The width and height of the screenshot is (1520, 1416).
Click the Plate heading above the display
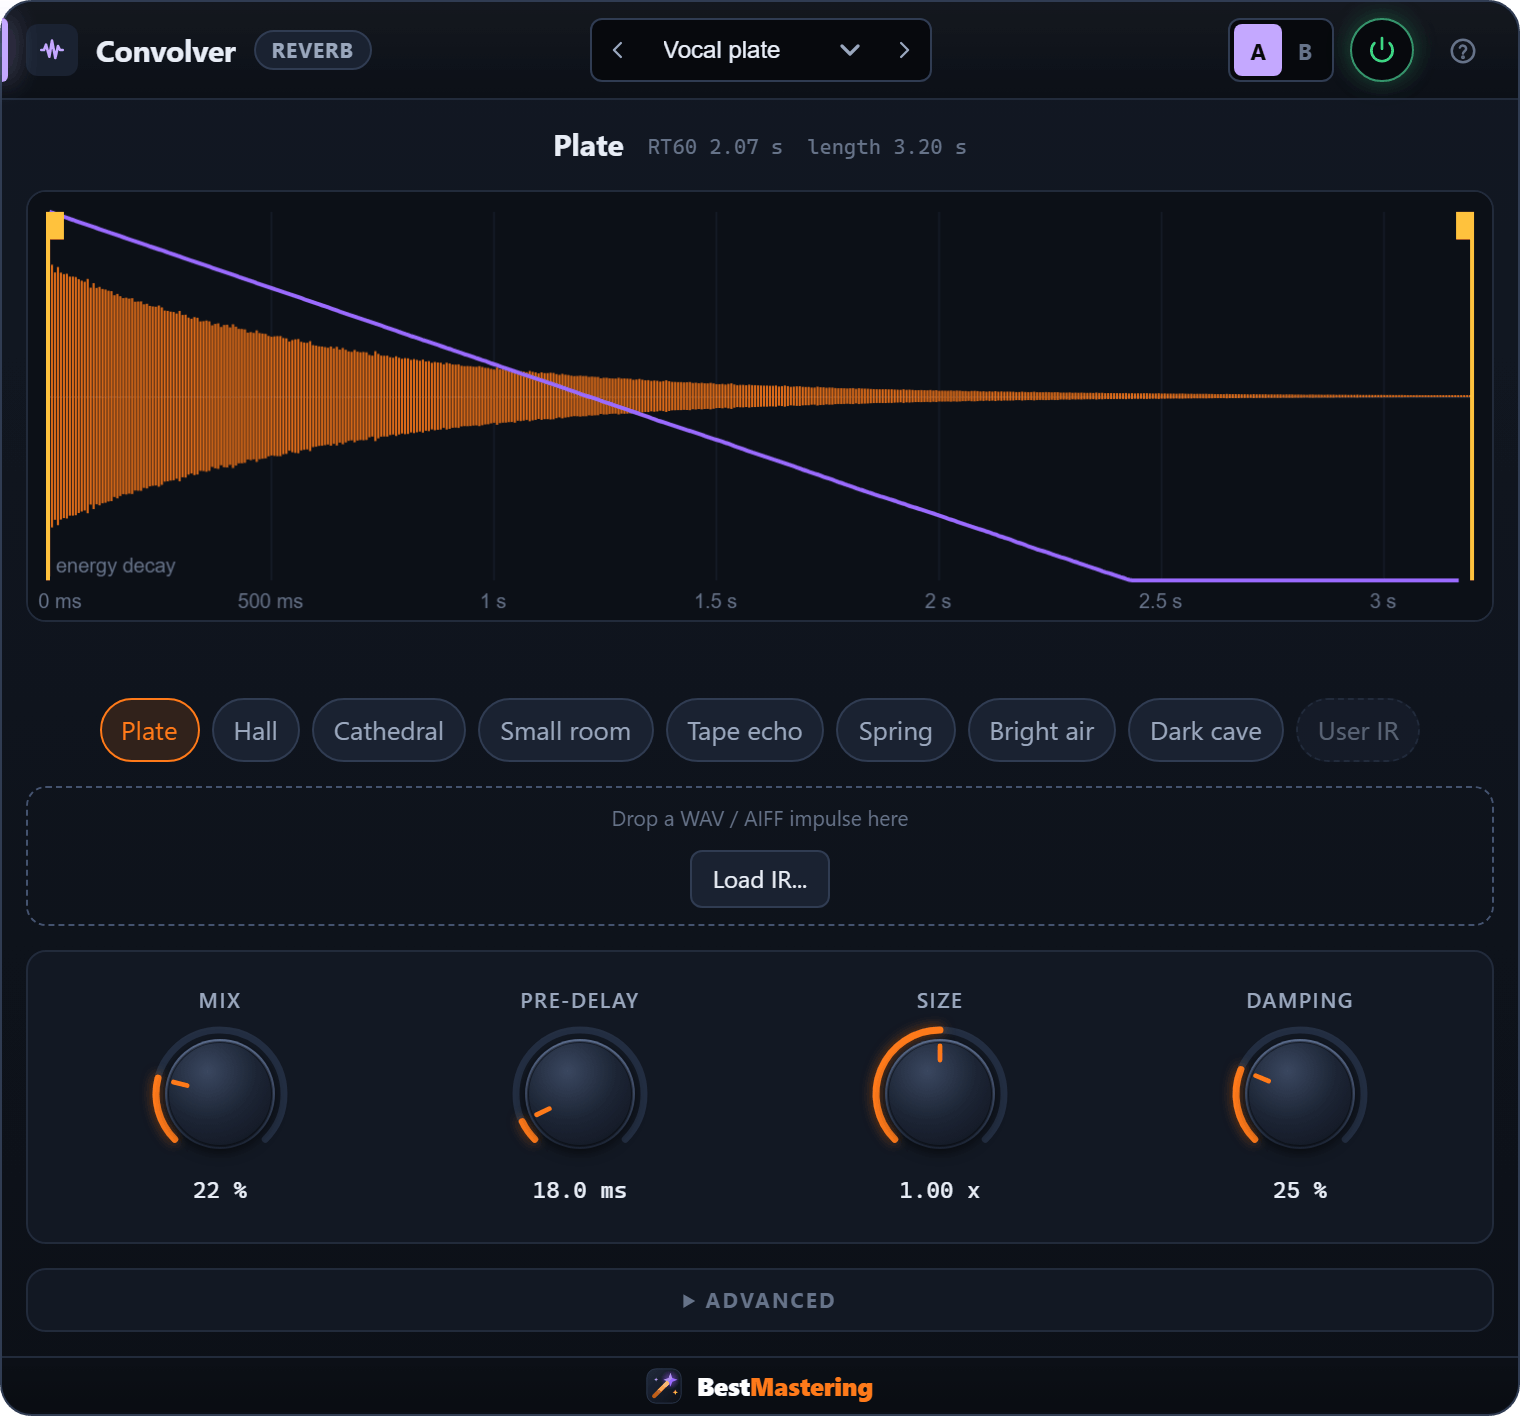[x=589, y=146]
